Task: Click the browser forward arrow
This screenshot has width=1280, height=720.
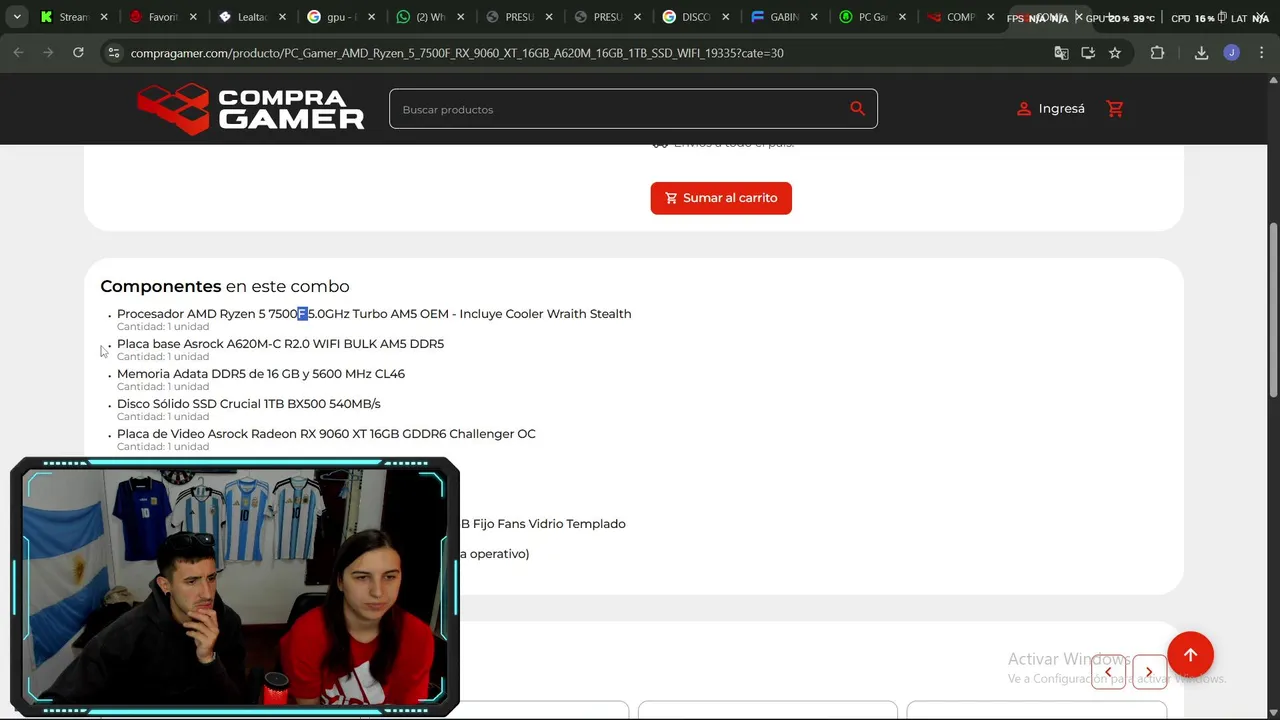Action: point(48,53)
